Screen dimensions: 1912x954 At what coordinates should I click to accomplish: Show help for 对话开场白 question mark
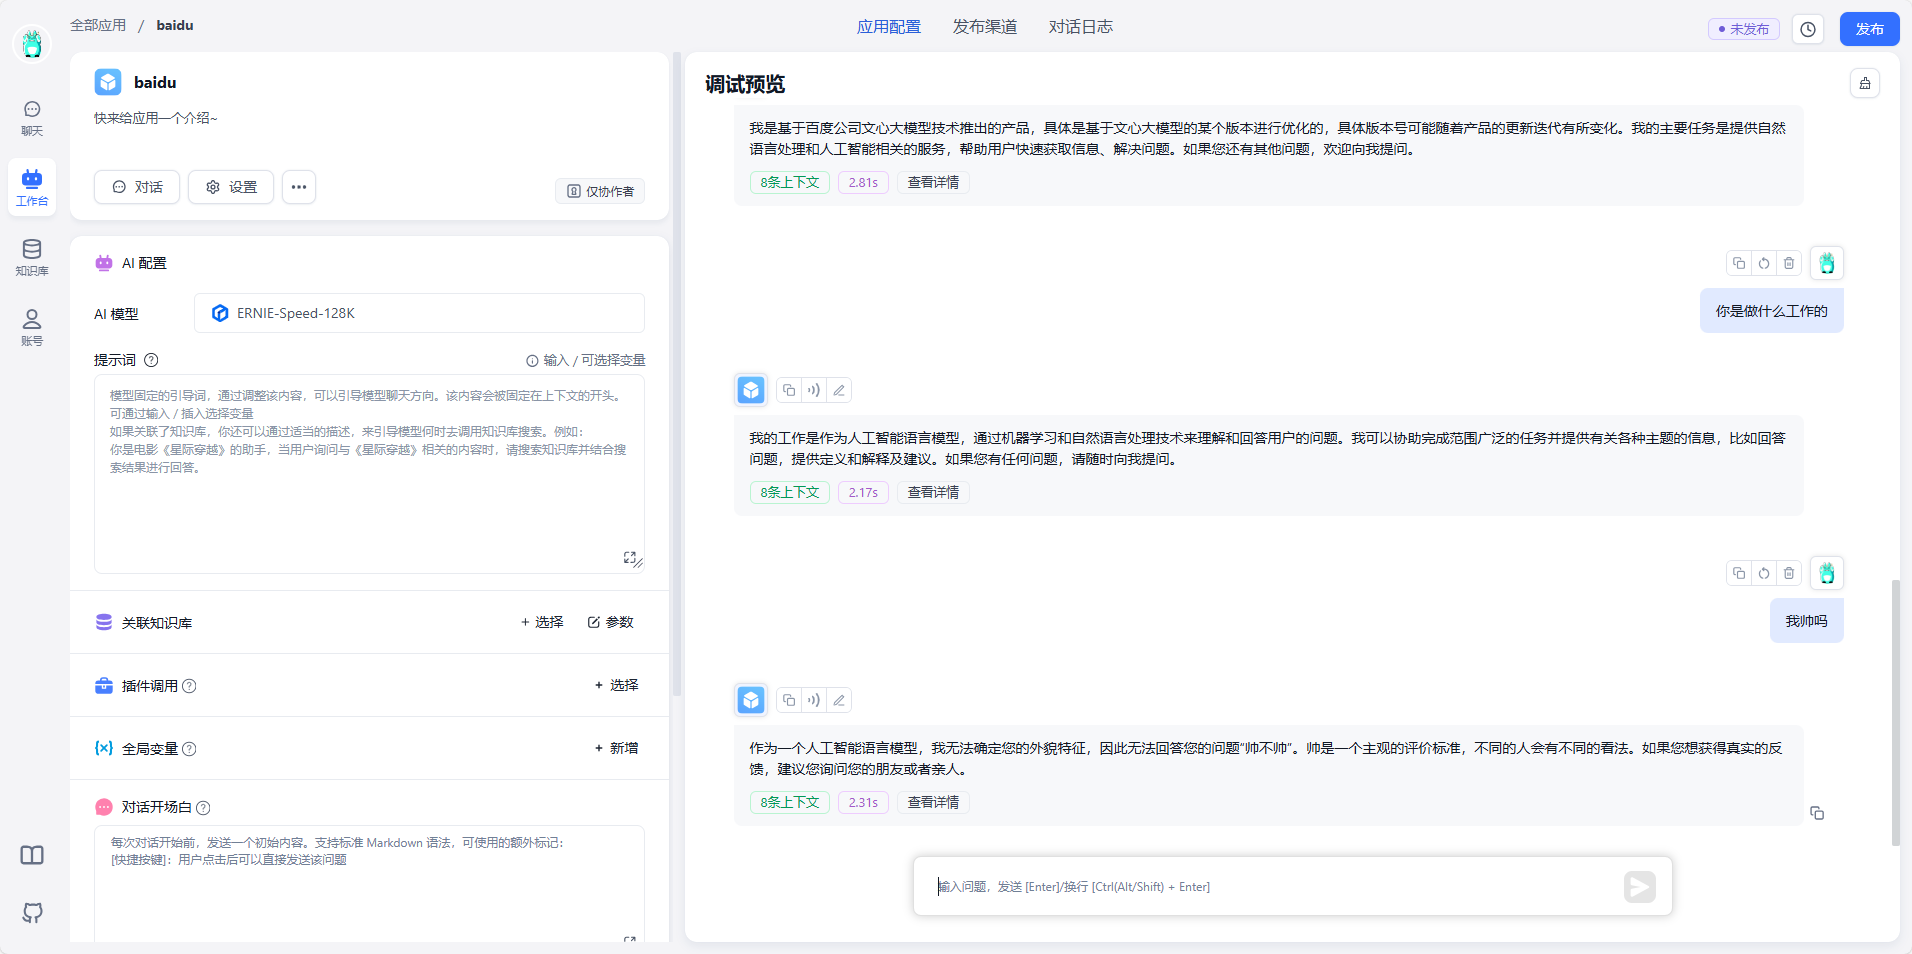[203, 808]
